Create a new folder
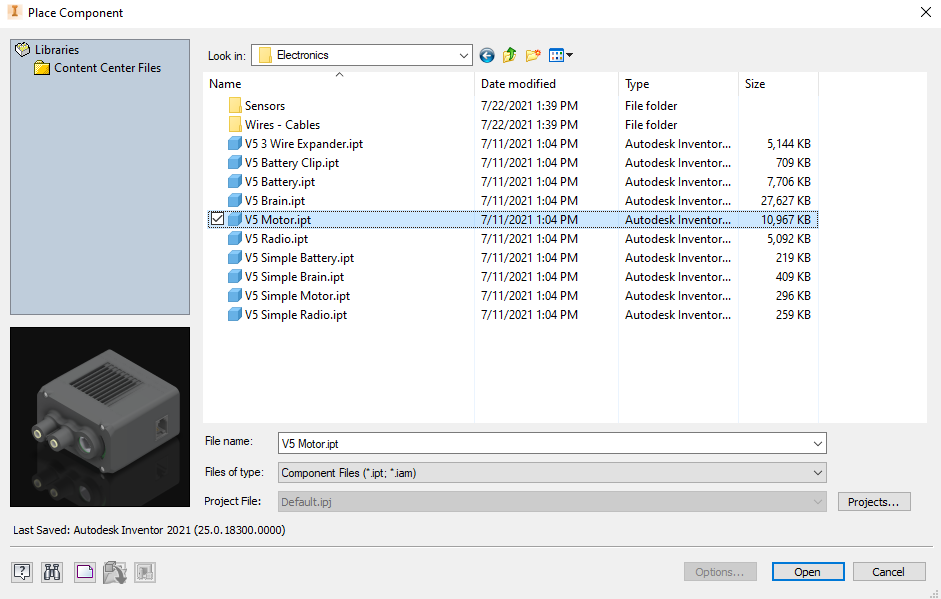The width and height of the screenshot is (941, 599). pyautogui.click(x=533, y=55)
